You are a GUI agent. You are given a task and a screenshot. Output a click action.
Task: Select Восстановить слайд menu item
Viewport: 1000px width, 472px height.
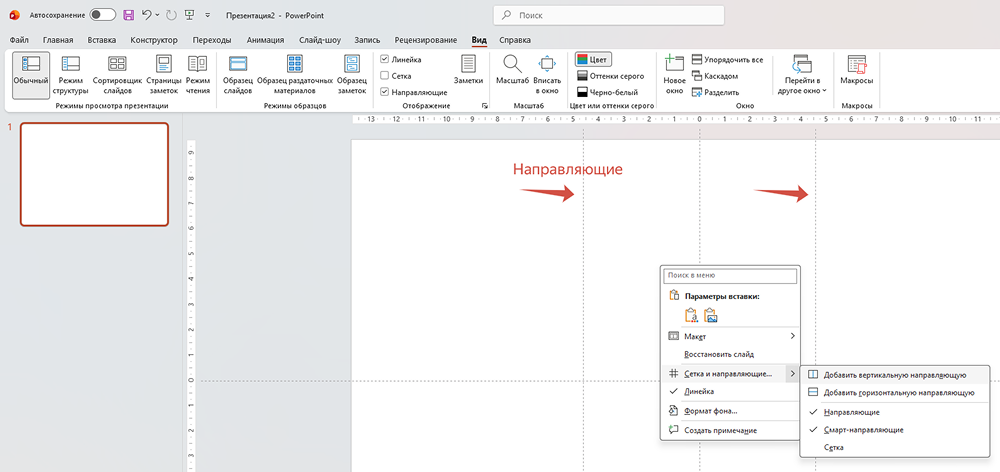pyautogui.click(x=730, y=354)
